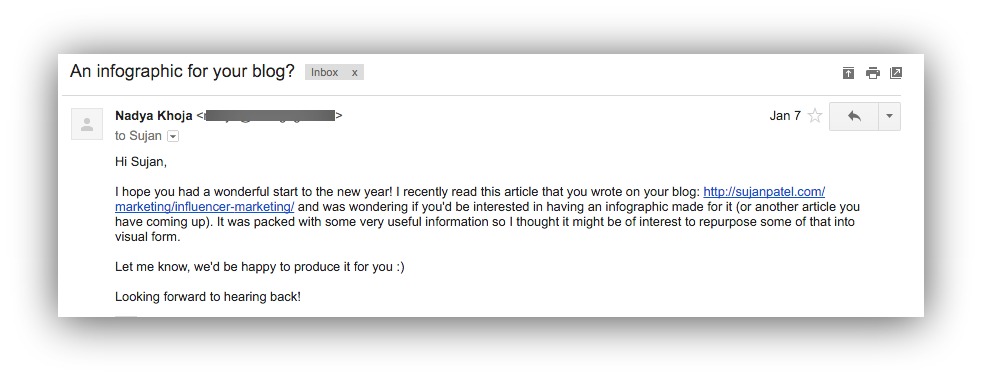Click the sender's profile avatar
The height and width of the screenshot is (379, 982).
[87, 124]
